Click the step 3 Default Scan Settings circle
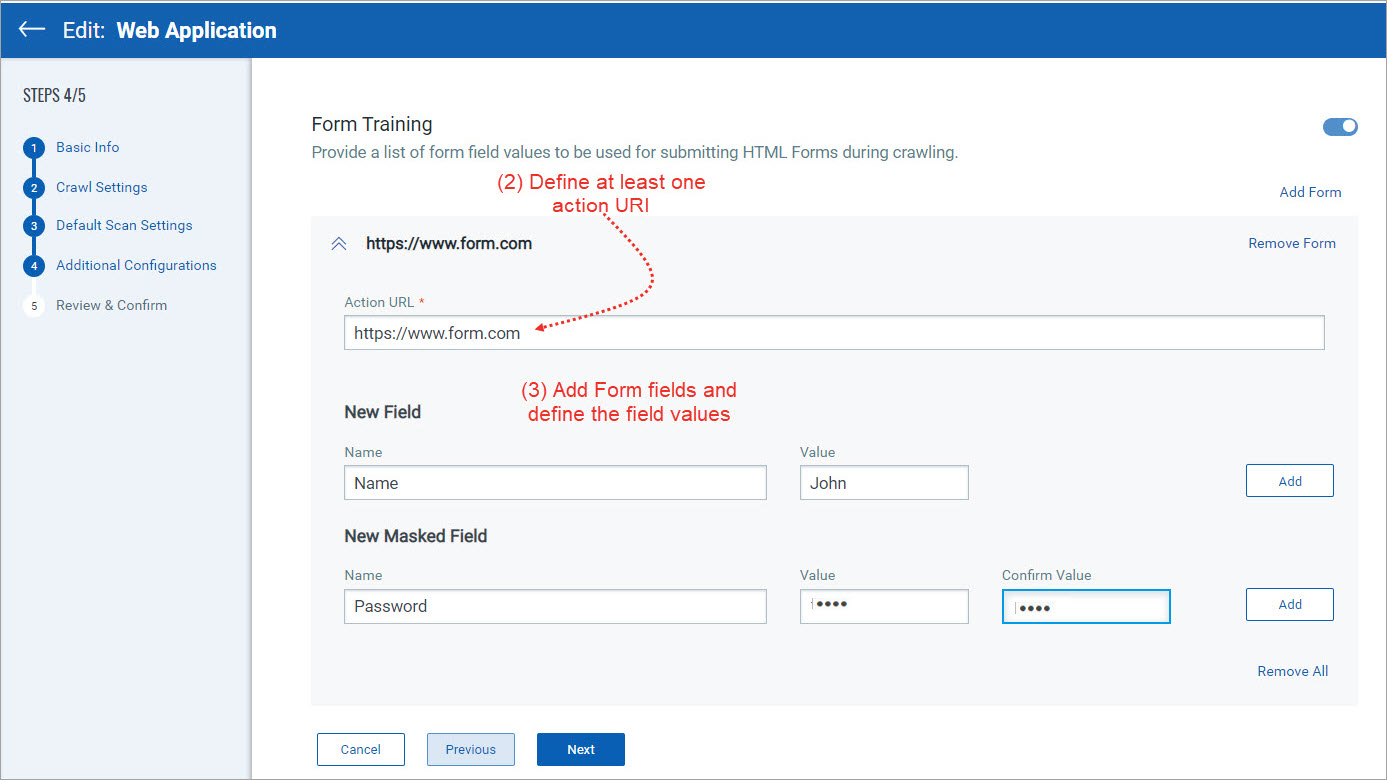 35,225
